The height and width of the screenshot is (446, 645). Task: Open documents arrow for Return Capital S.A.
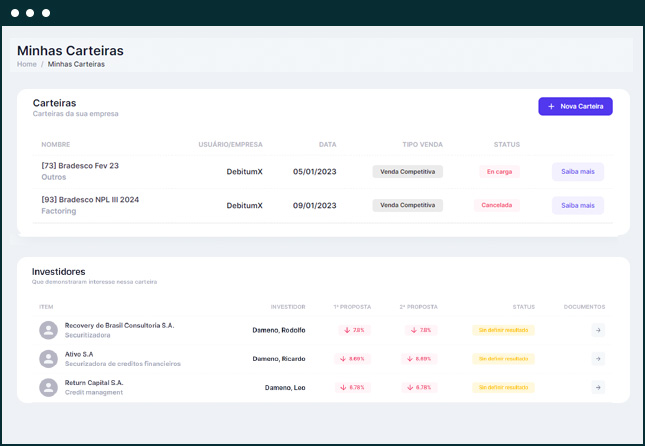pyautogui.click(x=598, y=387)
